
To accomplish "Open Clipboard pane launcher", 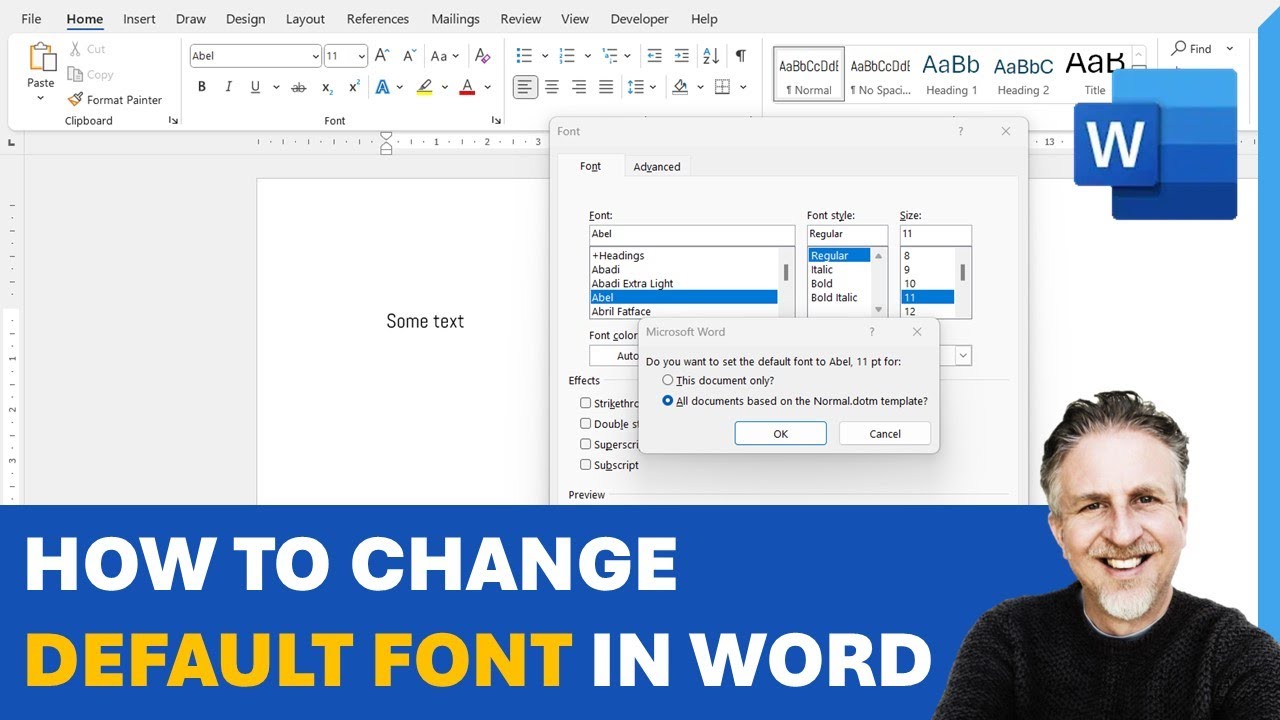I will pyautogui.click(x=173, y=120).
